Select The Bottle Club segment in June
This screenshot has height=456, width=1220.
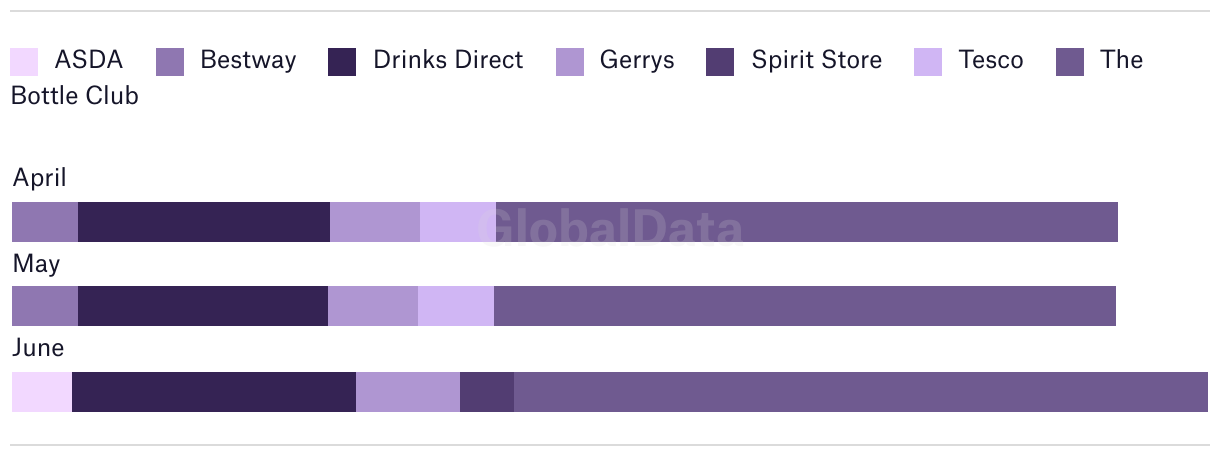click(861, 392)
